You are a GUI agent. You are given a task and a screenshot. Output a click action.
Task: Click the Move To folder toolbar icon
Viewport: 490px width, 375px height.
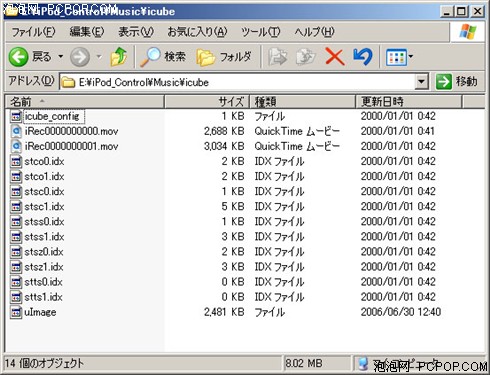pyautogui.click(x=278, y=57)
